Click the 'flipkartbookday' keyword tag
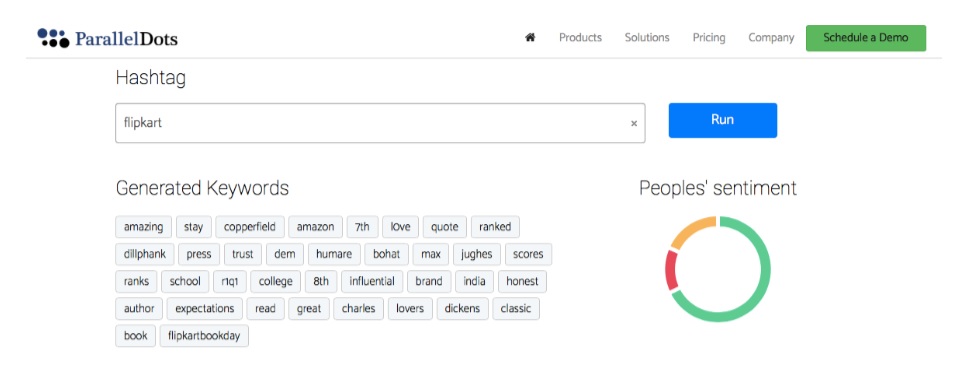This screenshot has height=377, width=979. click(x=204, y=336)
